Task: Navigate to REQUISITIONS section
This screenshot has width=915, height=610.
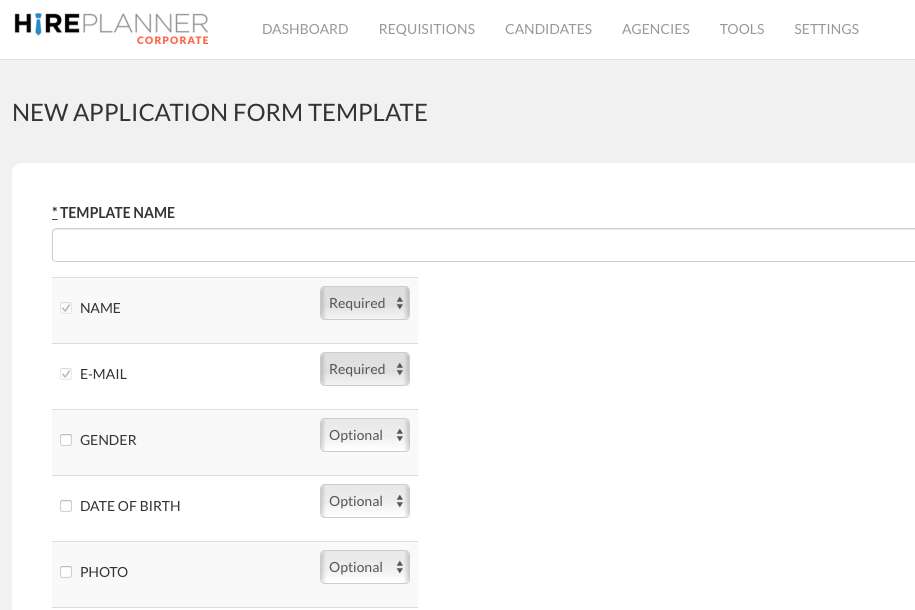Action: point(426,29)
